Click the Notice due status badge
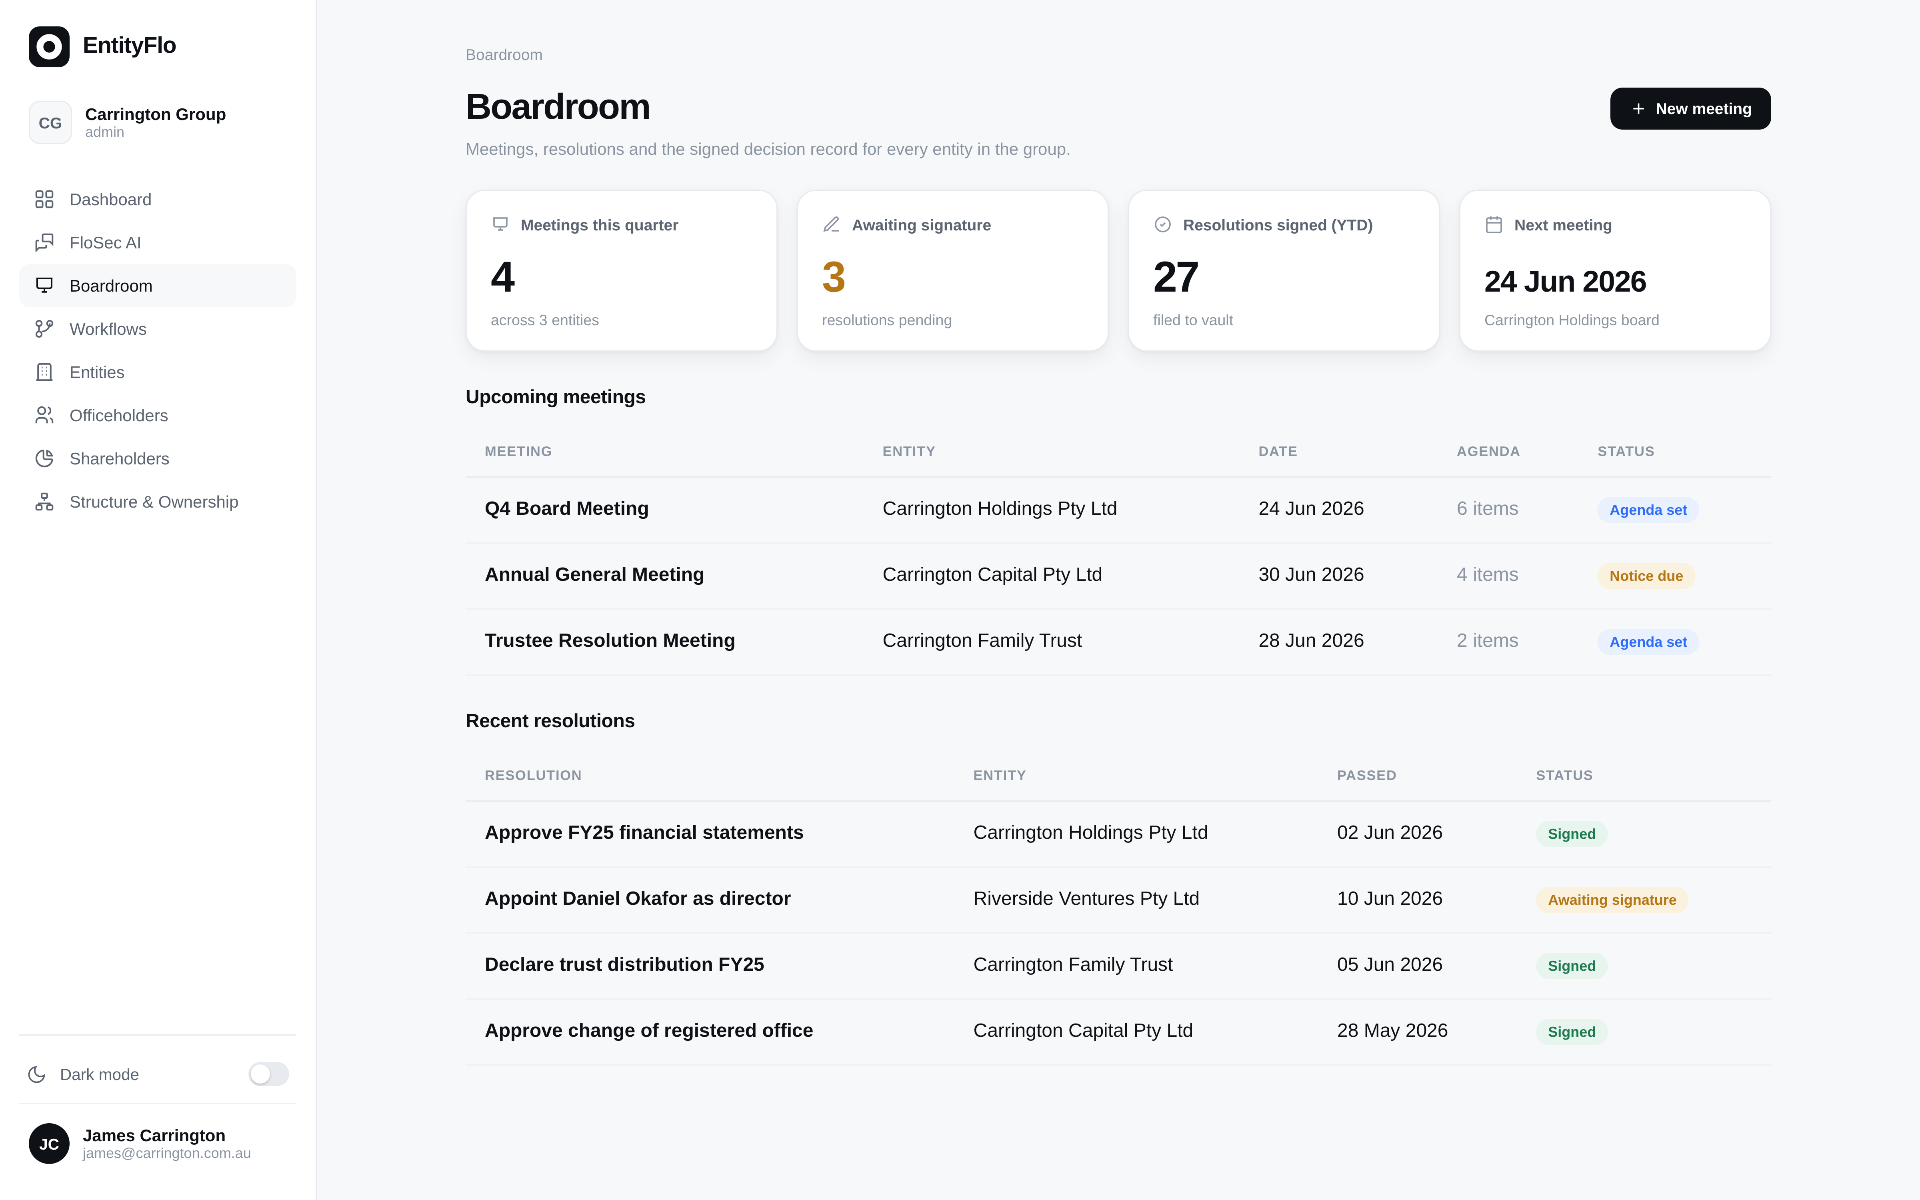The image size is (1920, 1200). pyautogui.click(x=1646, y=576)
